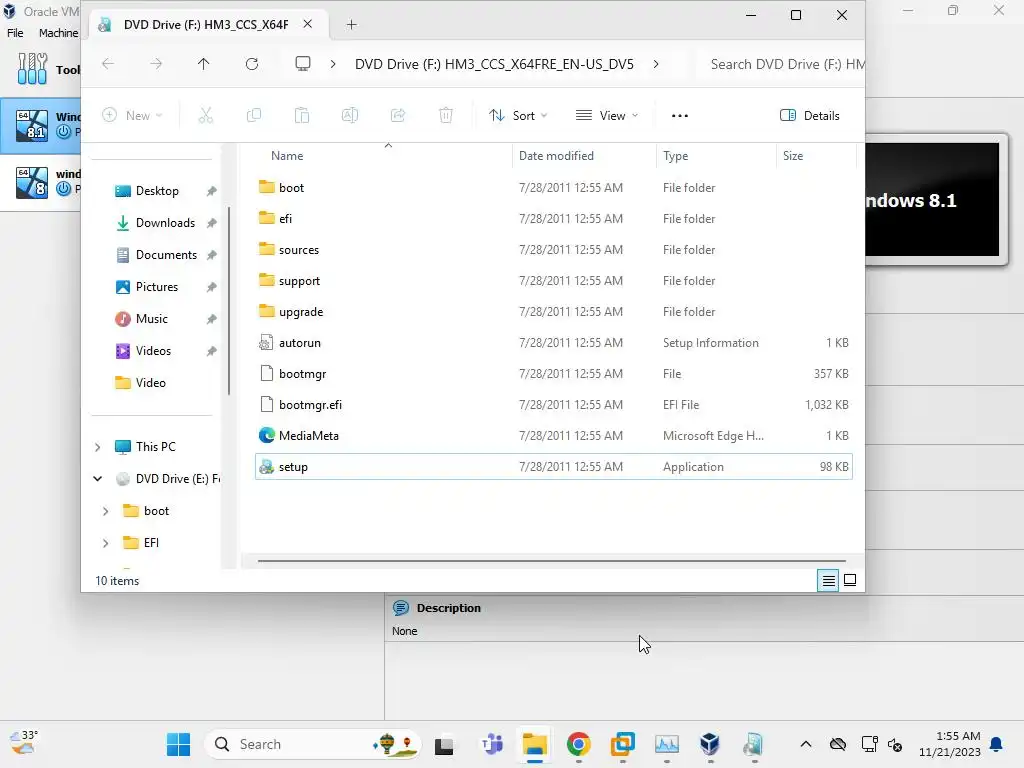
Task: Switch to large thumbnails view icon
Action: tap(850, 580)
